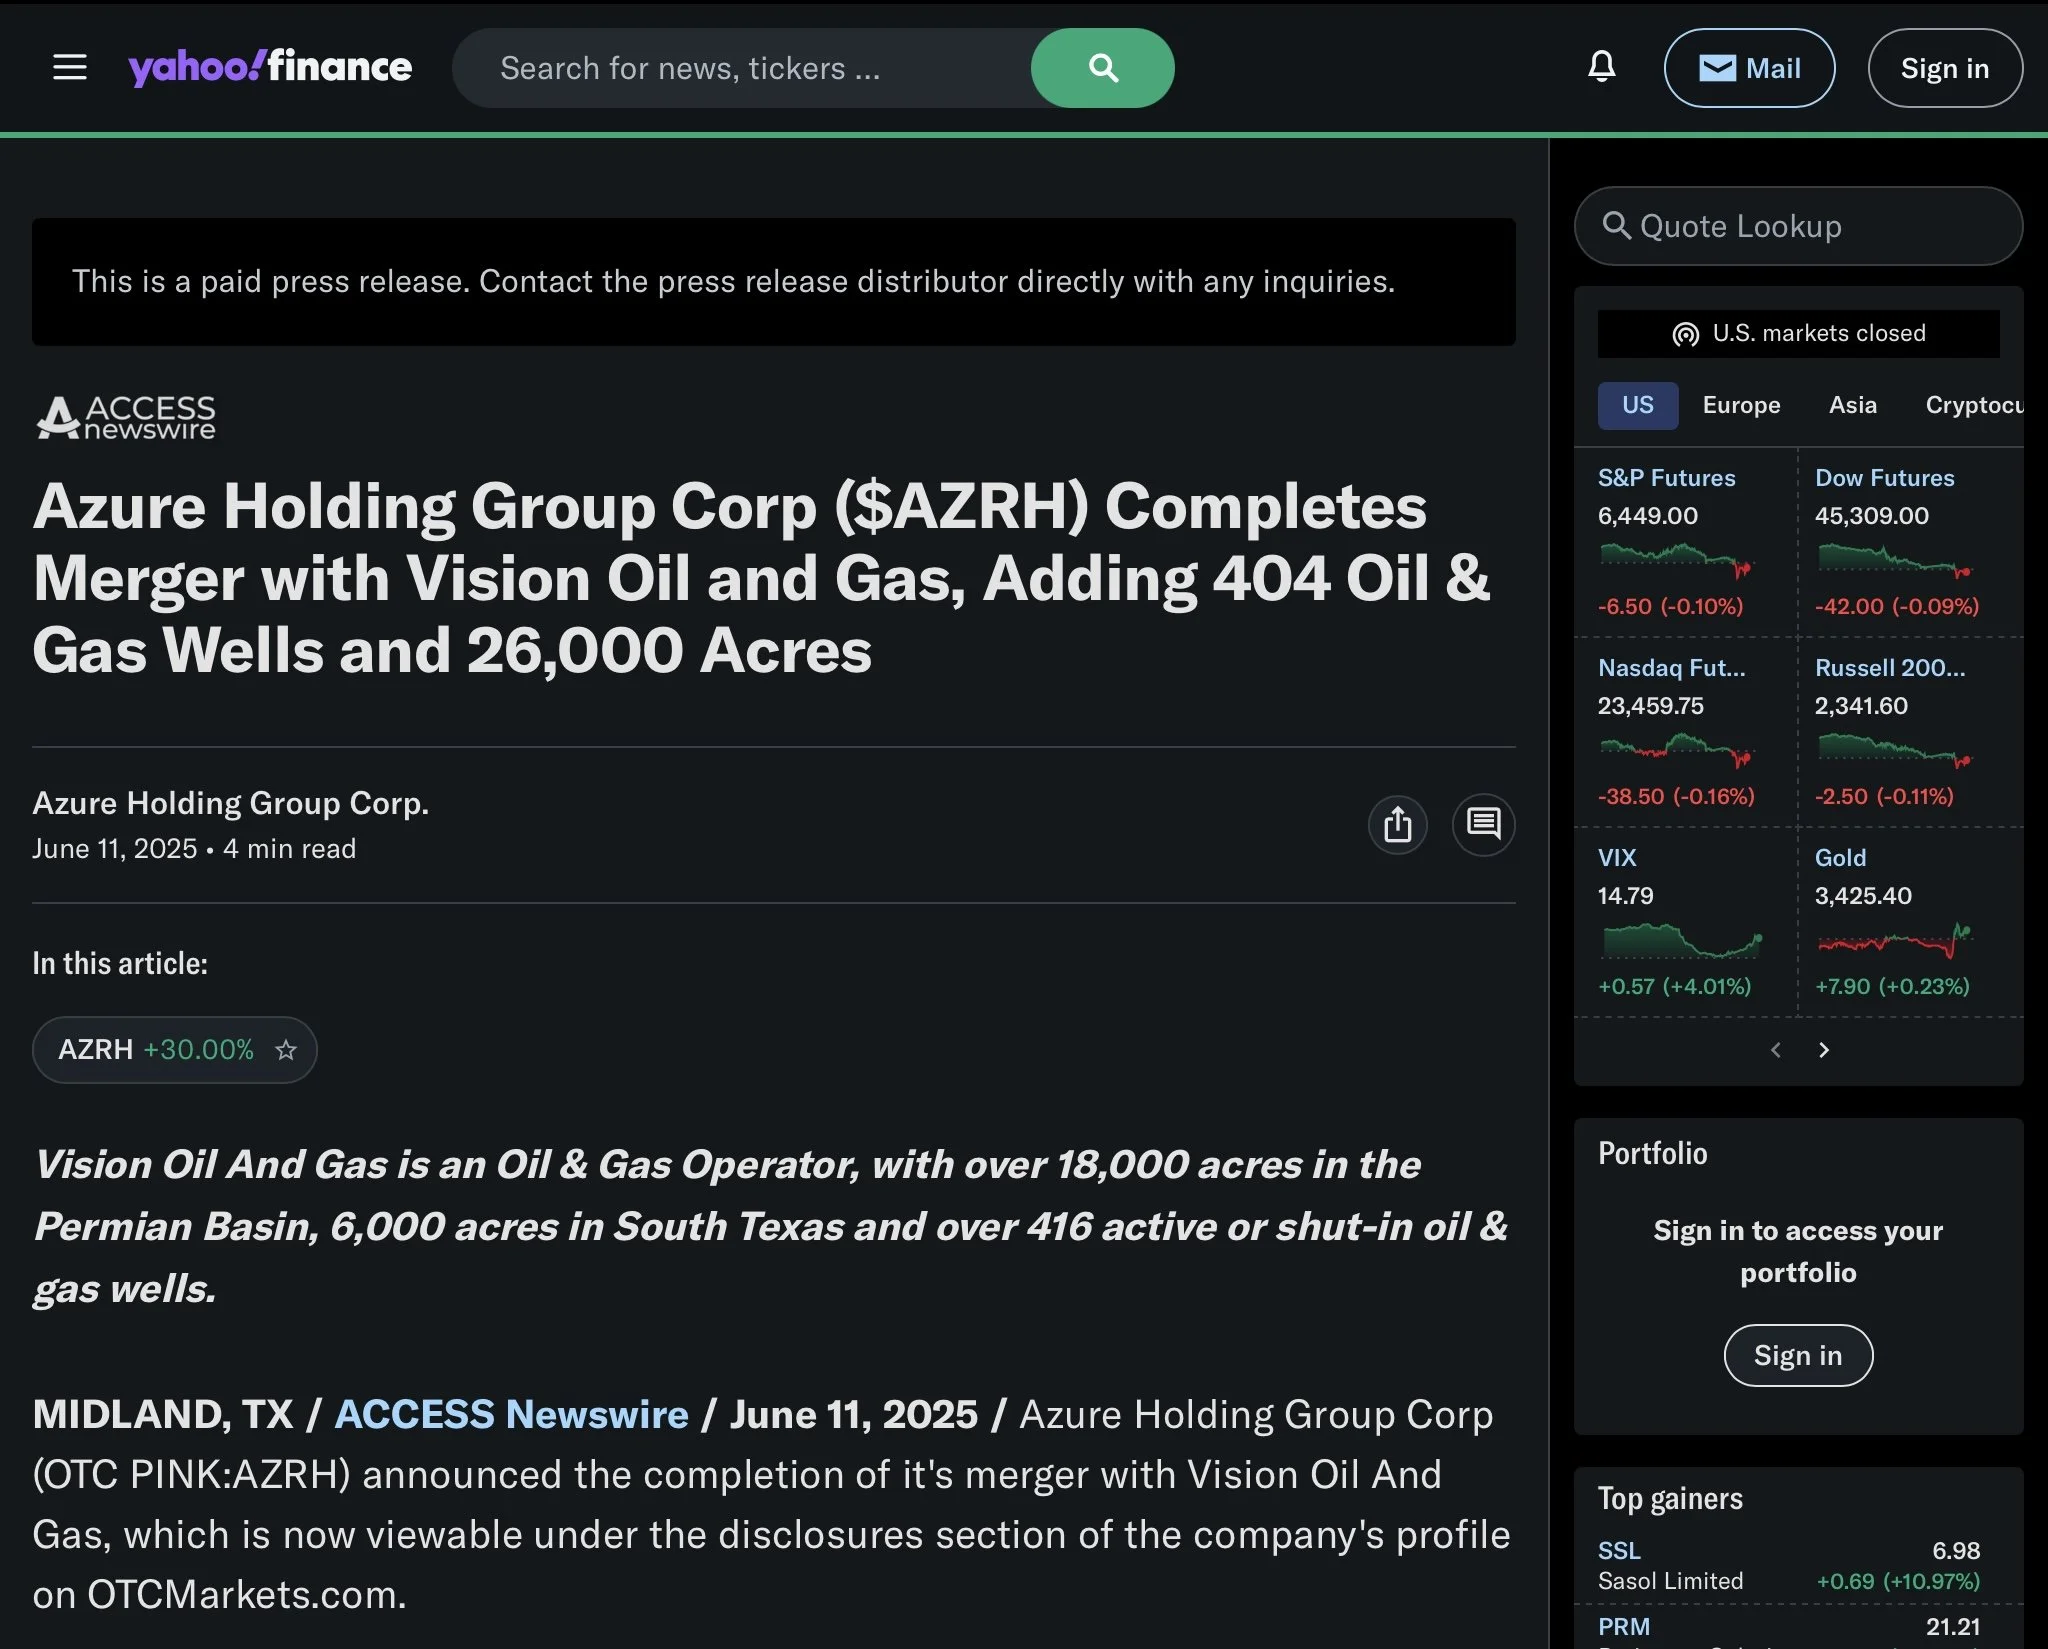Open the notifications bell
The width and height of the screenshot is (2048, 1649).
pos(1601,67)
